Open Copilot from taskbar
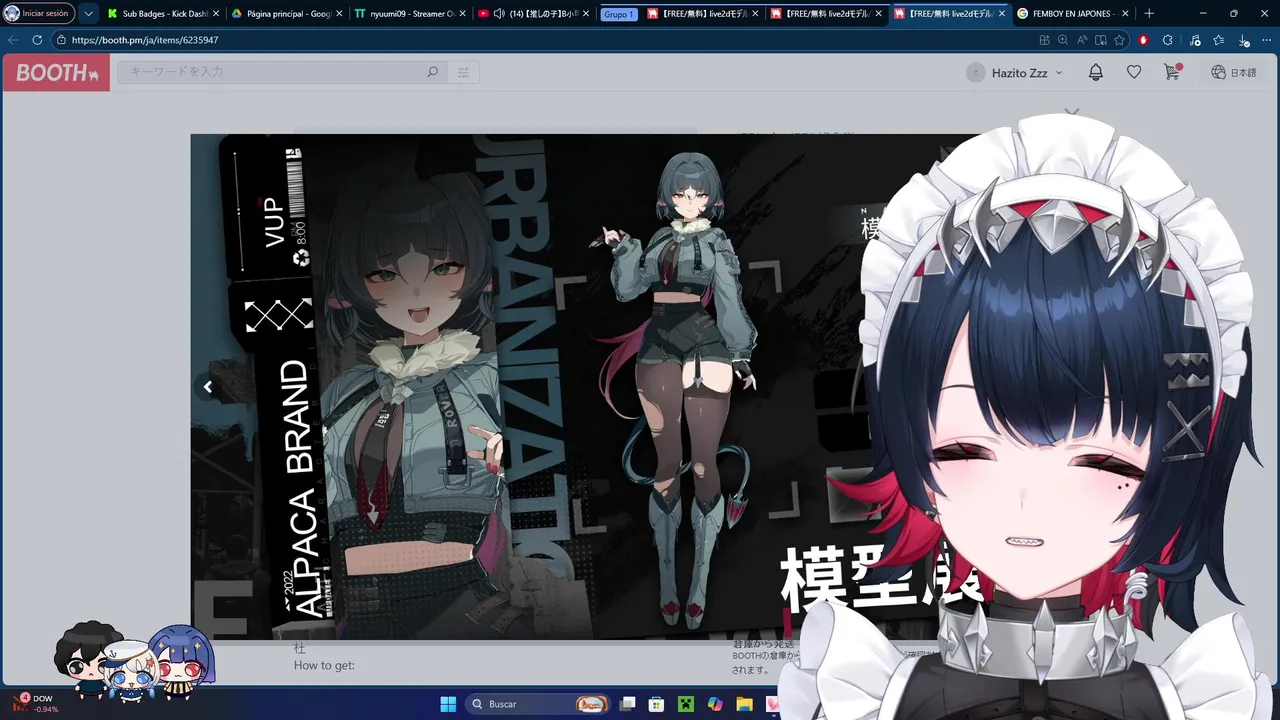This screenshot has height=720, width=1280. pyautogui.click(x=714, y=704)
